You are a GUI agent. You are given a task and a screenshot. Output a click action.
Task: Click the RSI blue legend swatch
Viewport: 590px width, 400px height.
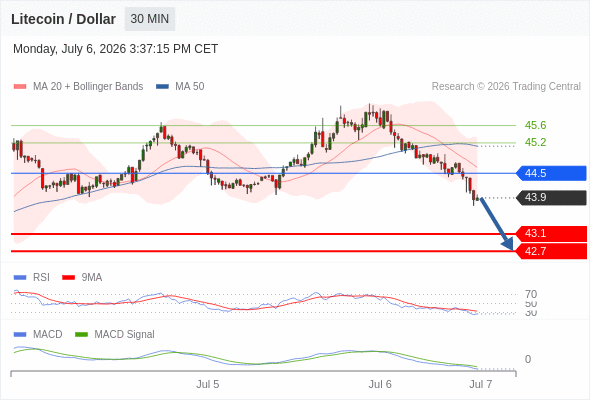pos(20,278)
